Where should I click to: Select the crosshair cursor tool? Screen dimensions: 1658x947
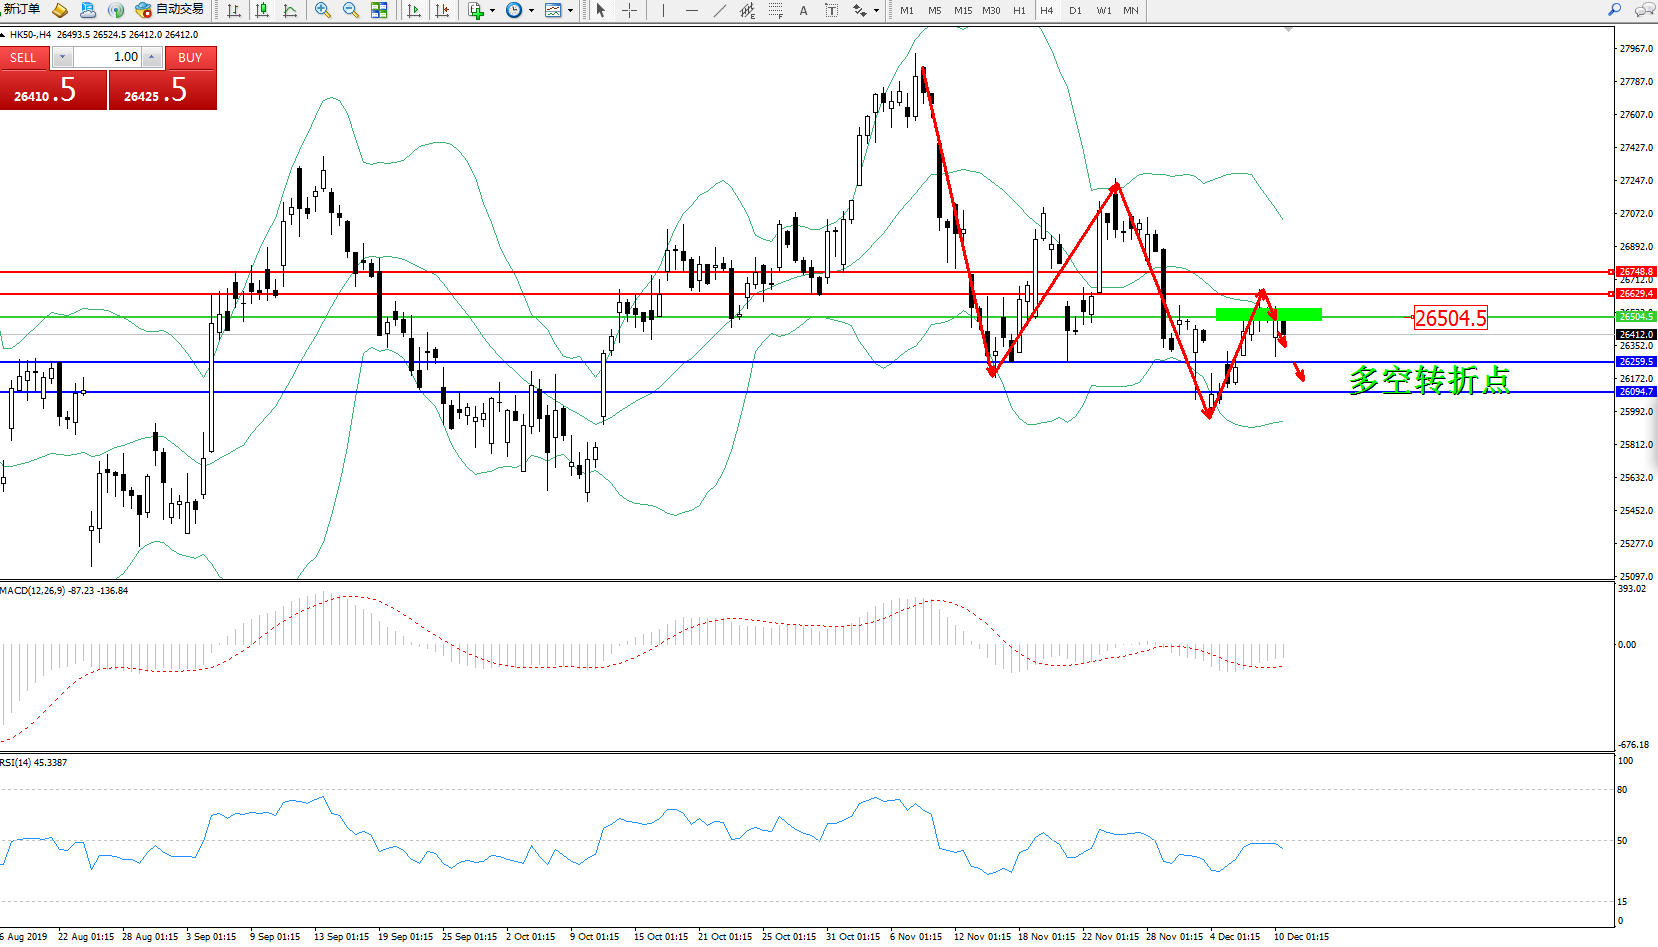point(629,10)
